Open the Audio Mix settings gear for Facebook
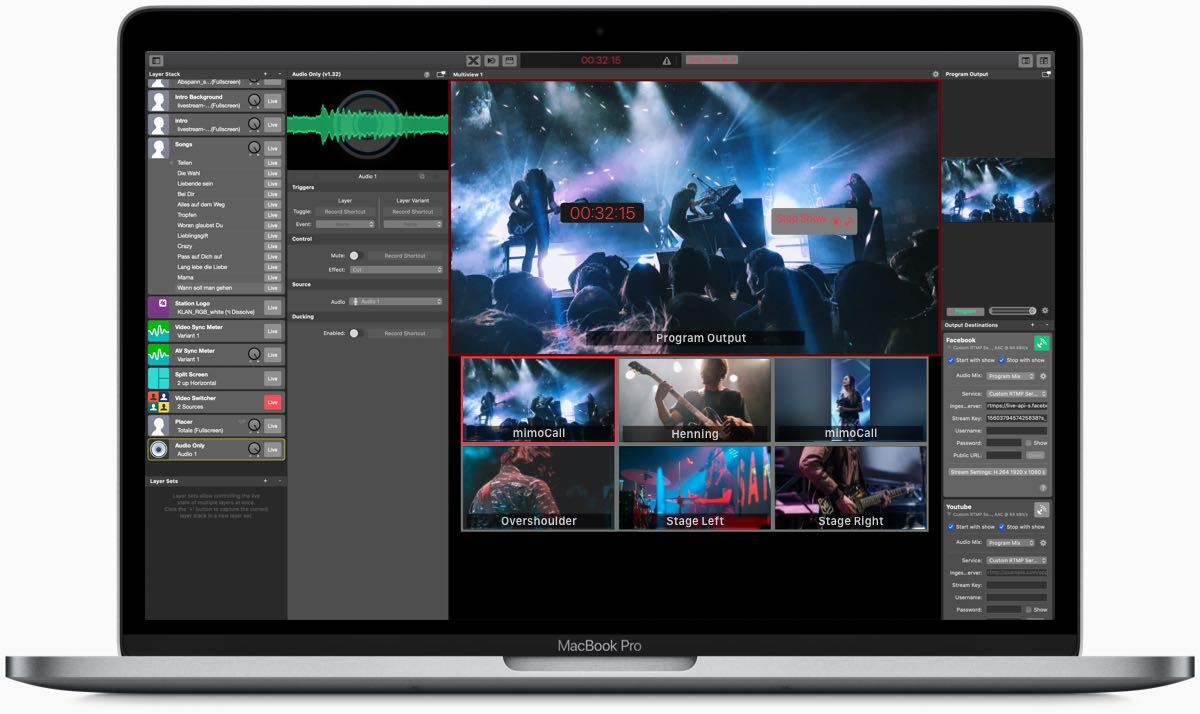Screen dimensions: 1200x714 [x=1041, y=376]
